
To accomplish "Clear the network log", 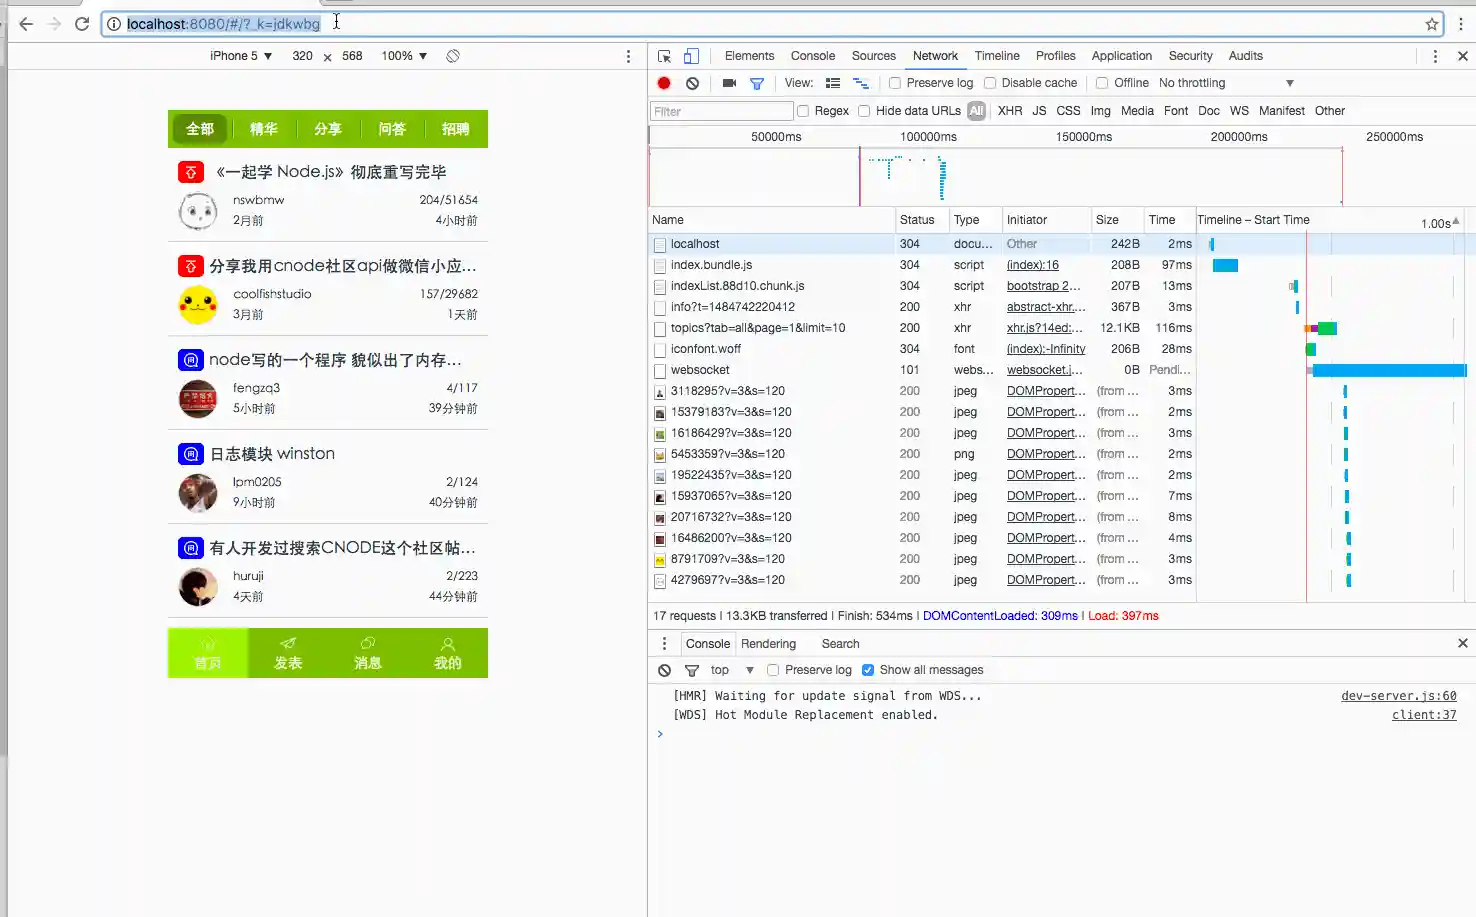I will (692, 83).
